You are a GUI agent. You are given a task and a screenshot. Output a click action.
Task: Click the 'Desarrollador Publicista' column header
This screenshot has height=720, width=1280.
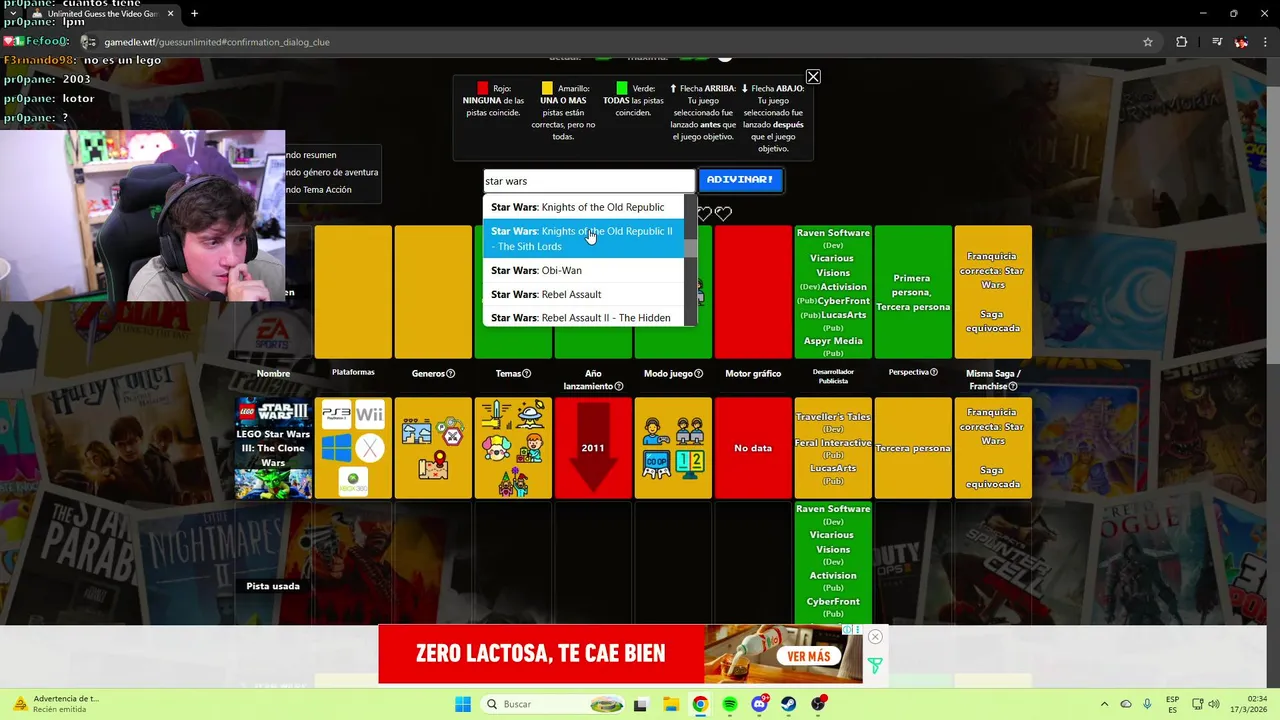833,376
